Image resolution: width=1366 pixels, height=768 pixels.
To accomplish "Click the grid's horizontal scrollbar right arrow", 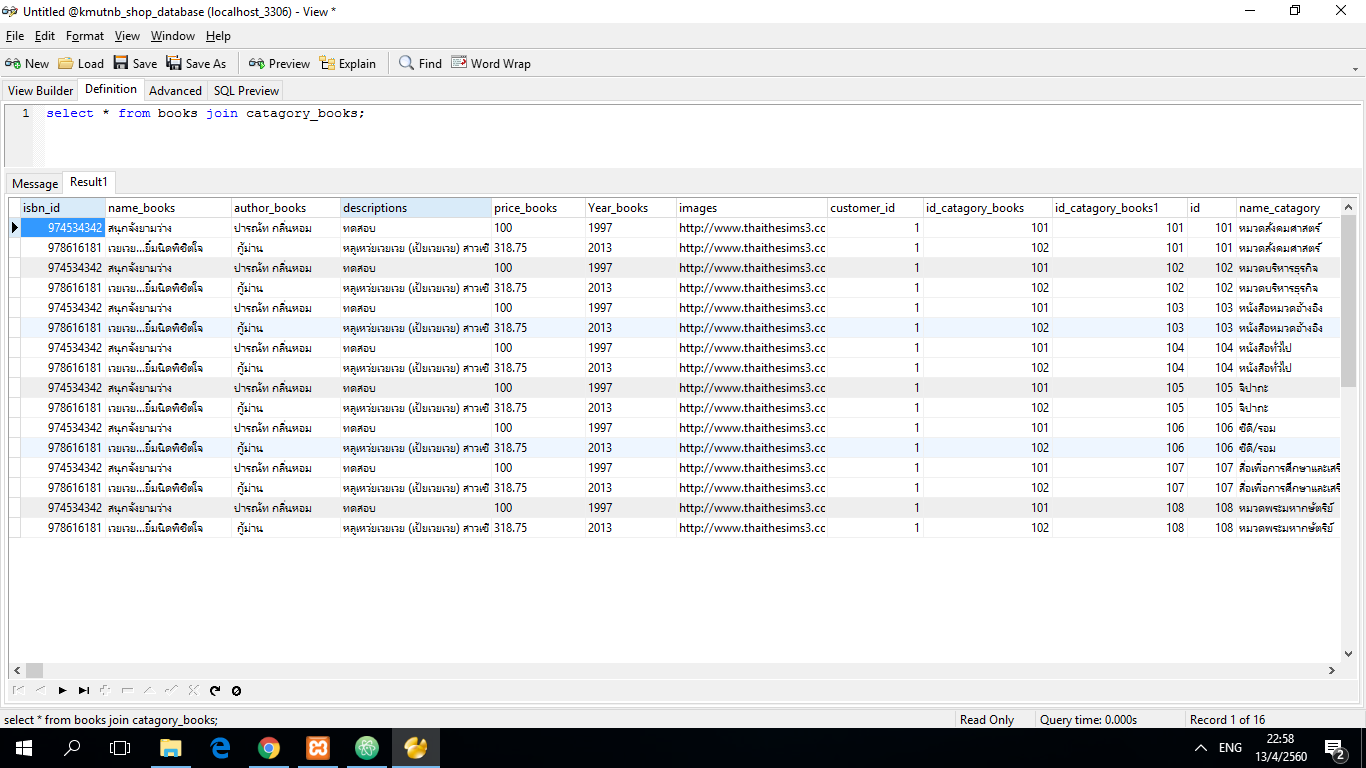I will (1332, 670).
